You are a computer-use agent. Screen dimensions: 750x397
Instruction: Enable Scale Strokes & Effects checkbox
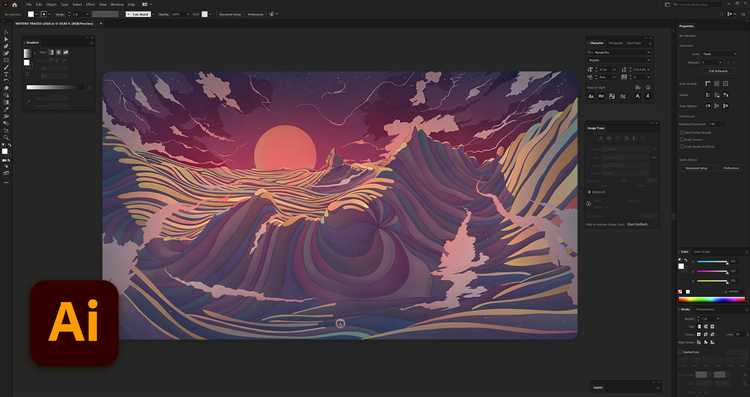click(682, 146)
